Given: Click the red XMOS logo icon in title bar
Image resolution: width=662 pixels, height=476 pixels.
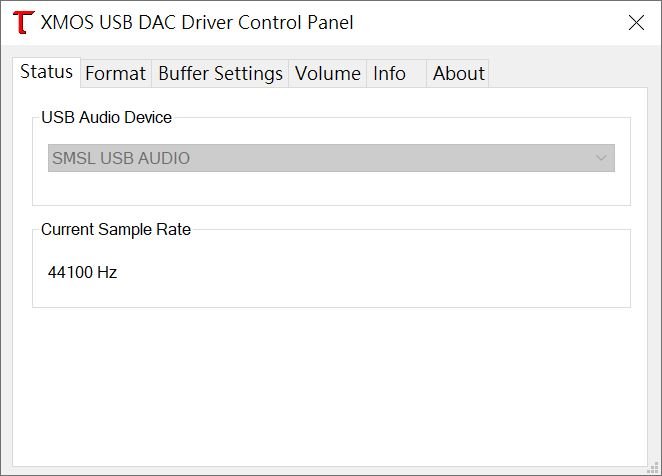Looking at the screenshot, I should click(x=23, y=23).
